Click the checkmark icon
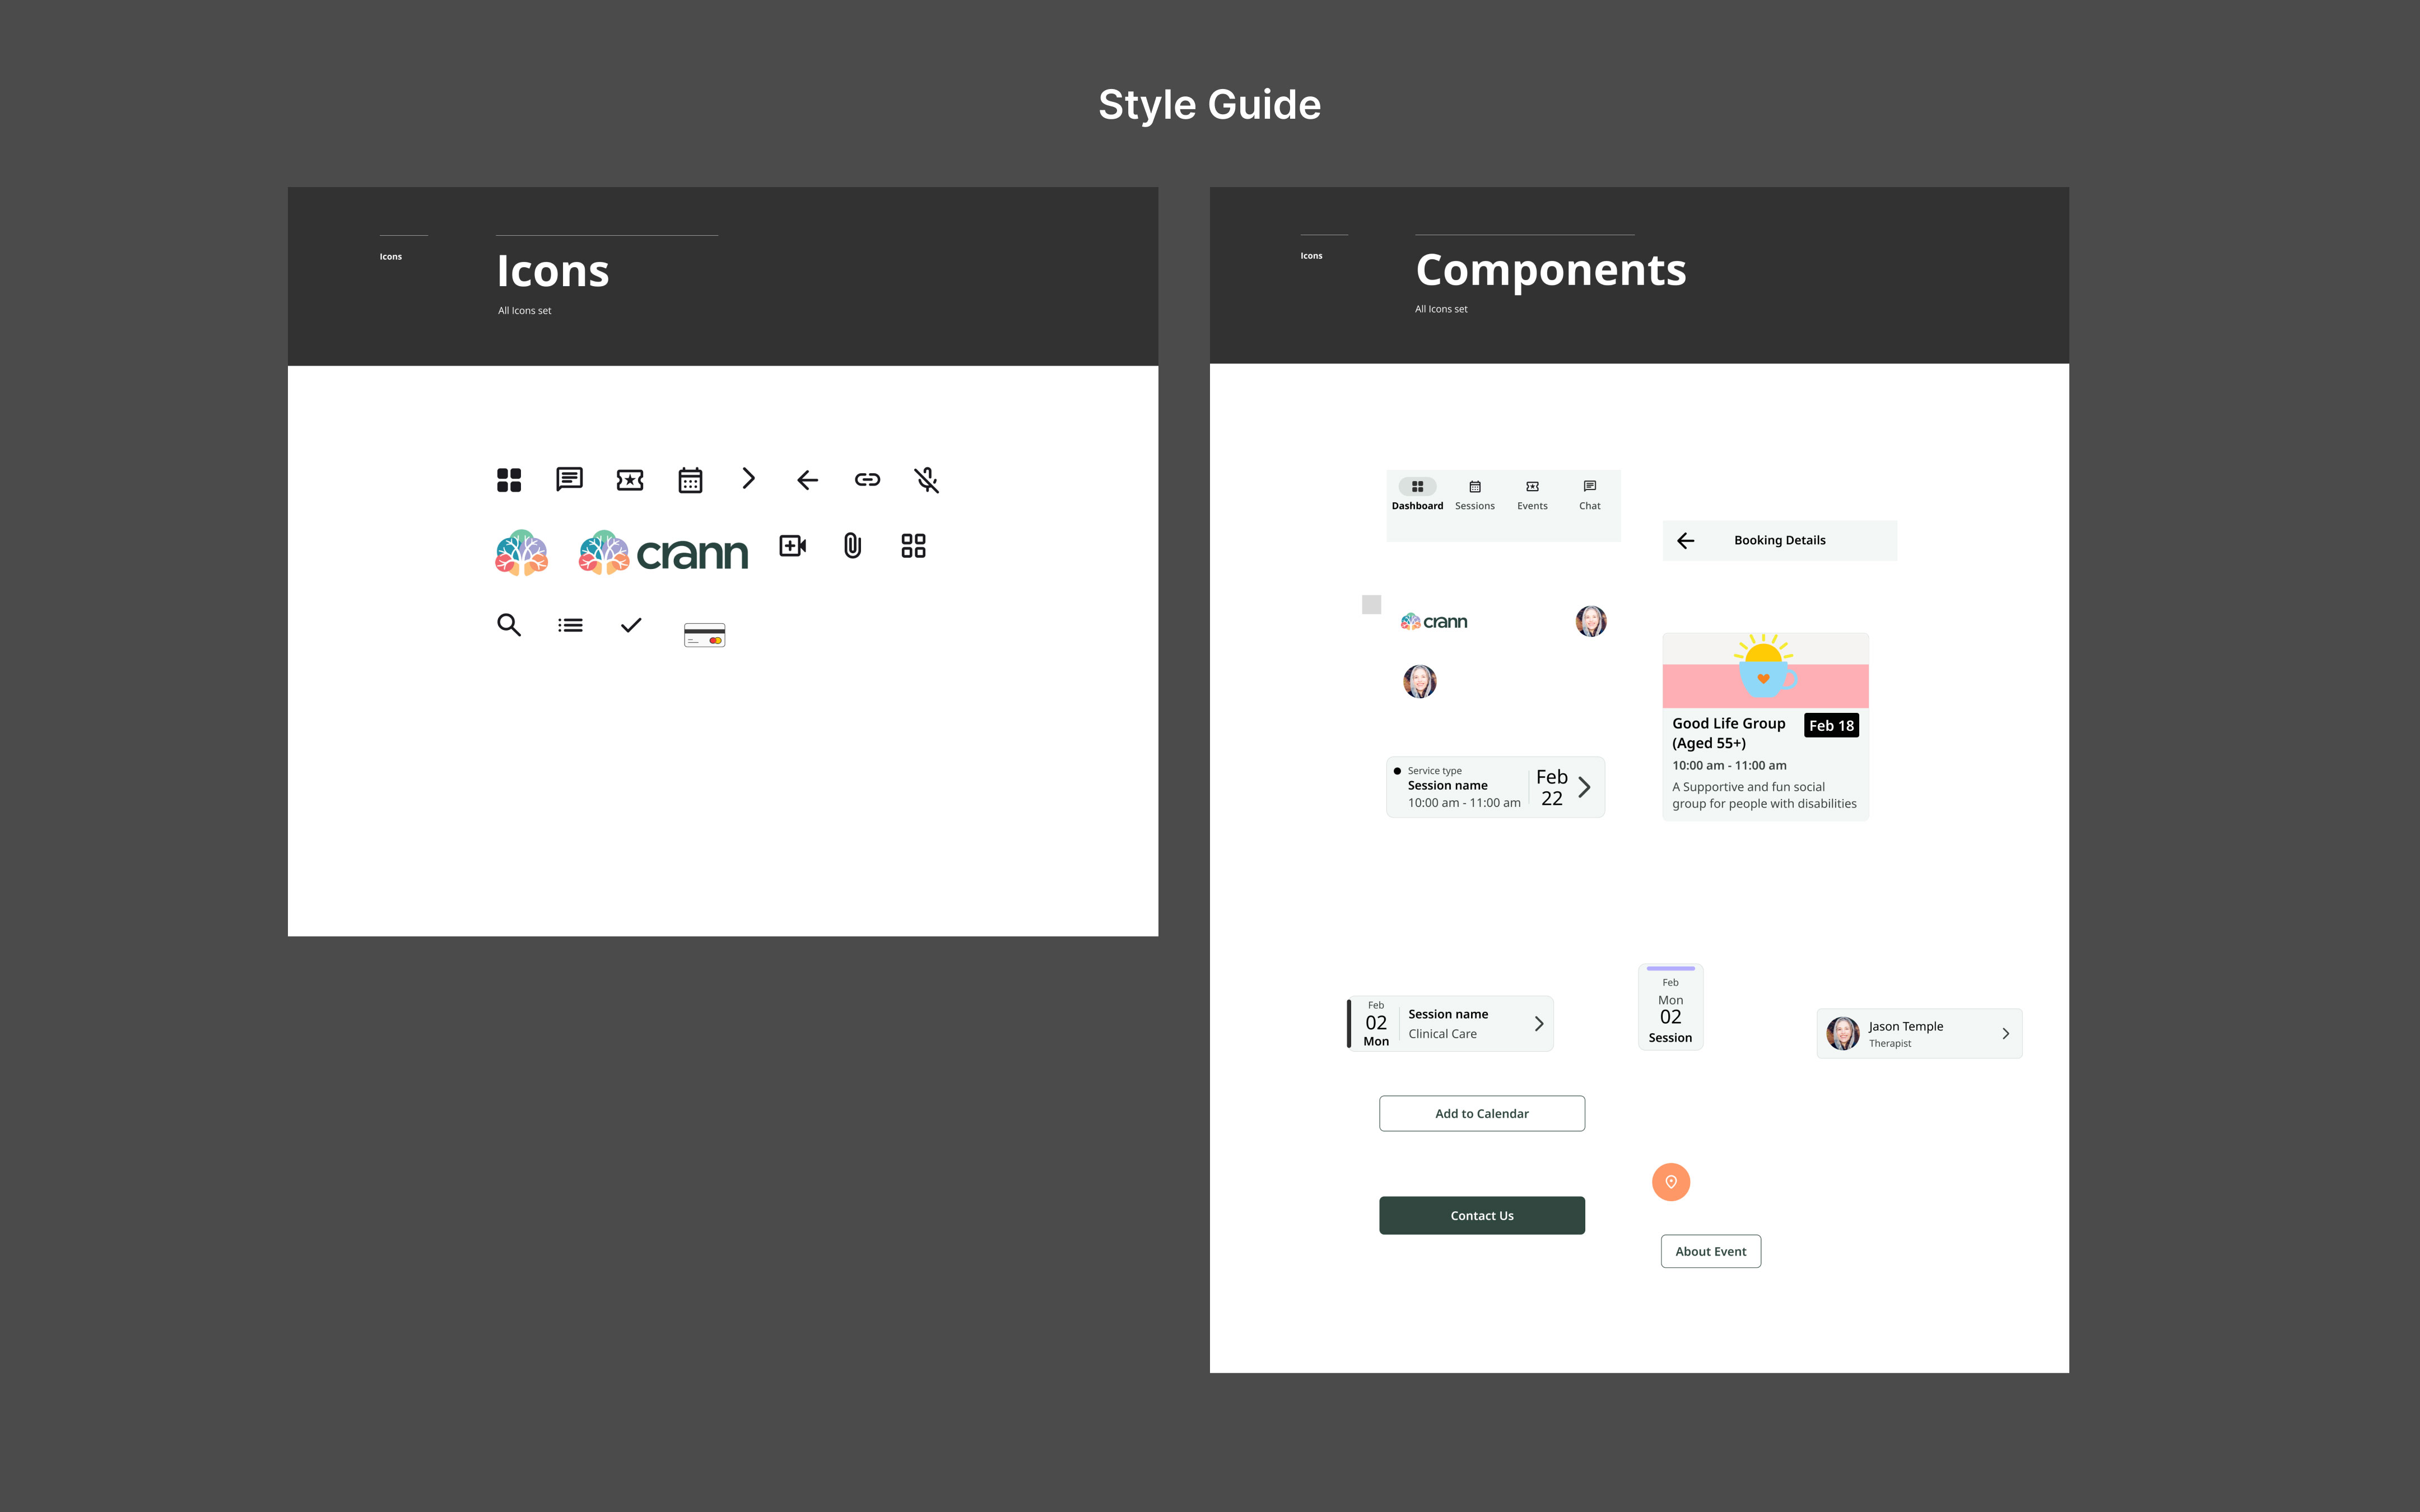The width and height of the screenshot is (2420, 1512). tap(631, 625)
